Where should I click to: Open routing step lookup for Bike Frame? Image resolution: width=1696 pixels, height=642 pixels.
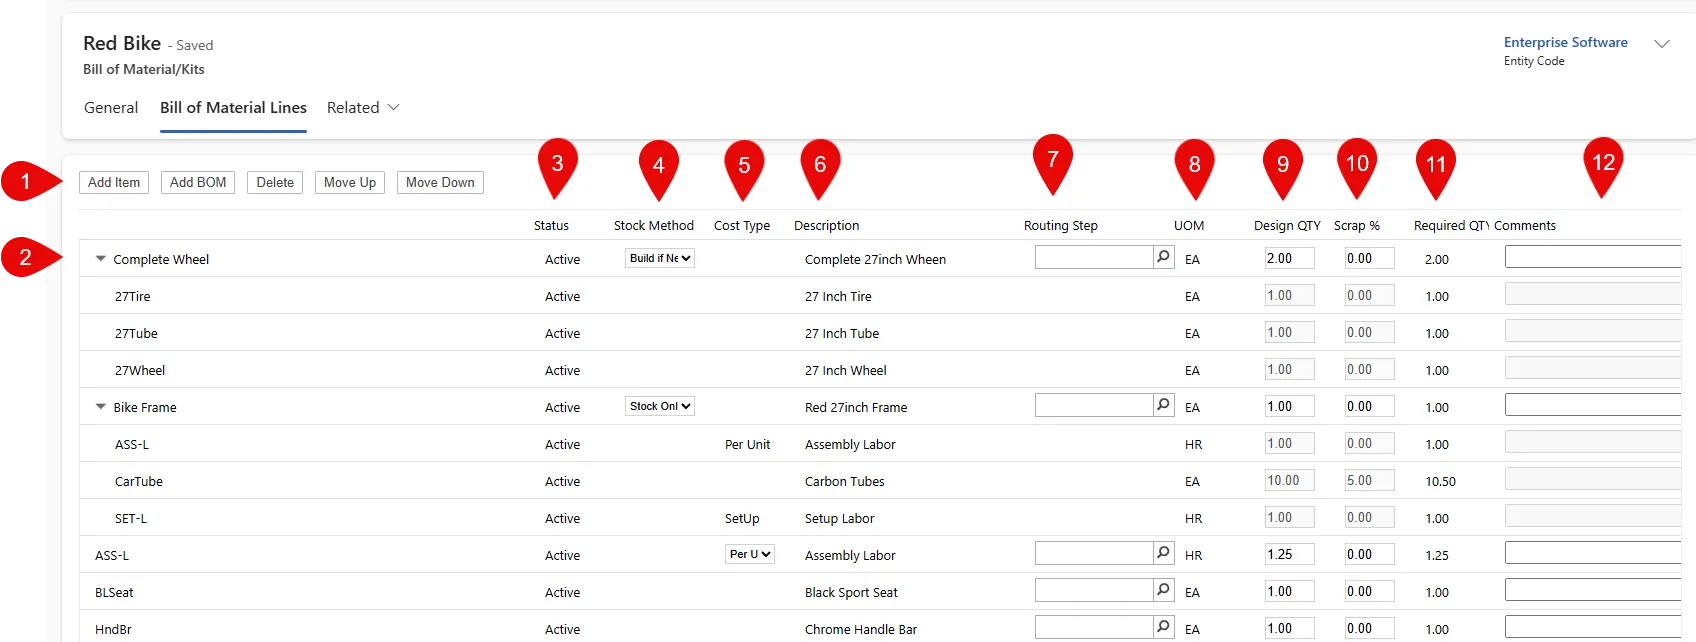click(x=1164, y=405)
